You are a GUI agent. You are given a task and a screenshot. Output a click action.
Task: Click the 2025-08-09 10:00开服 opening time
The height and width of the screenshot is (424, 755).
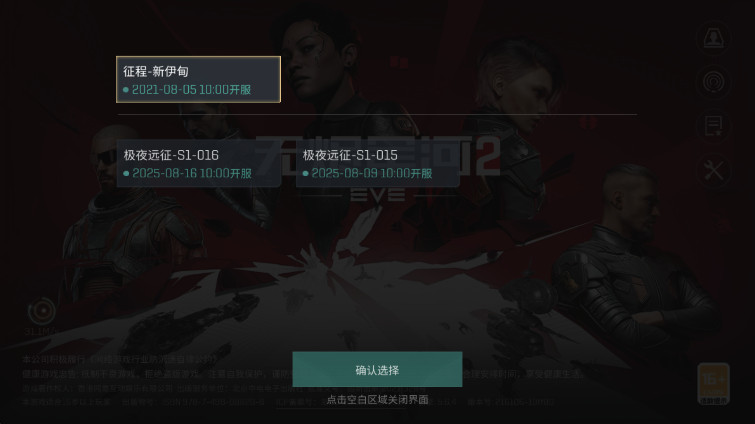pyautogui.click(x=372, y=173)
